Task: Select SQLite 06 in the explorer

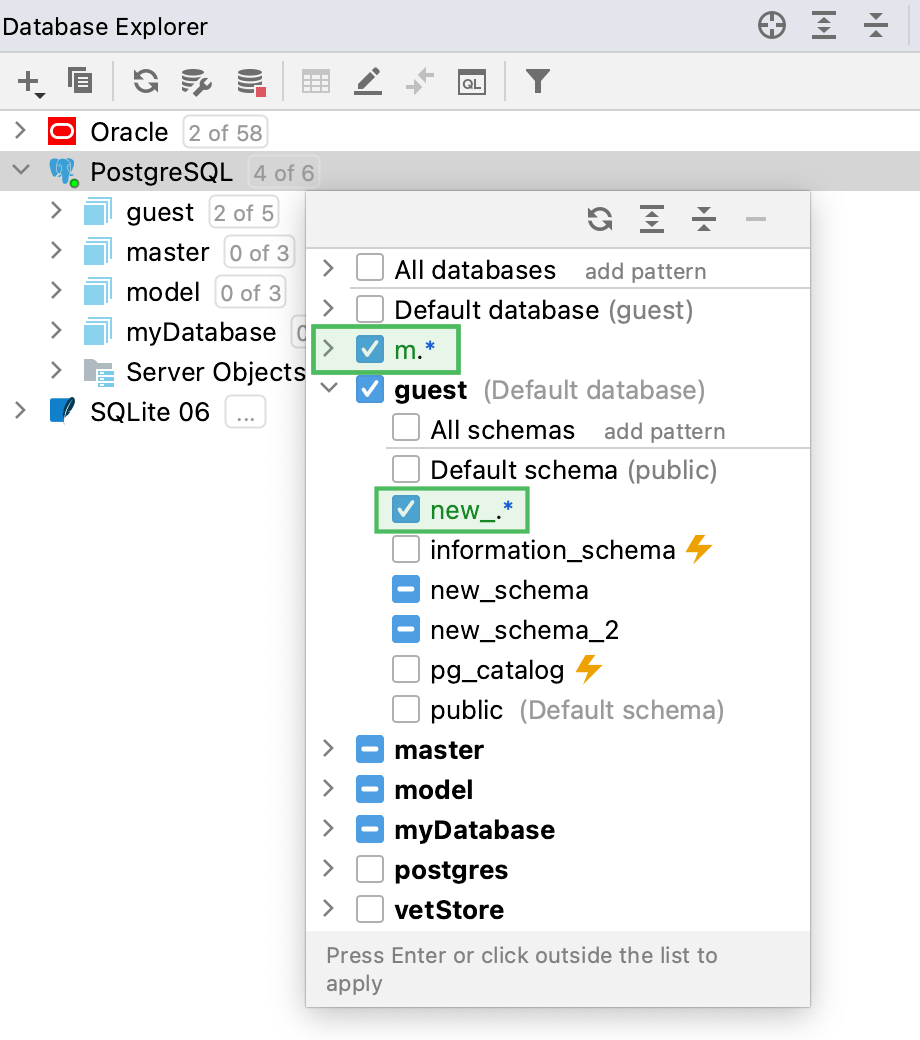Action: pyautogui.click(x=150, y=411)
